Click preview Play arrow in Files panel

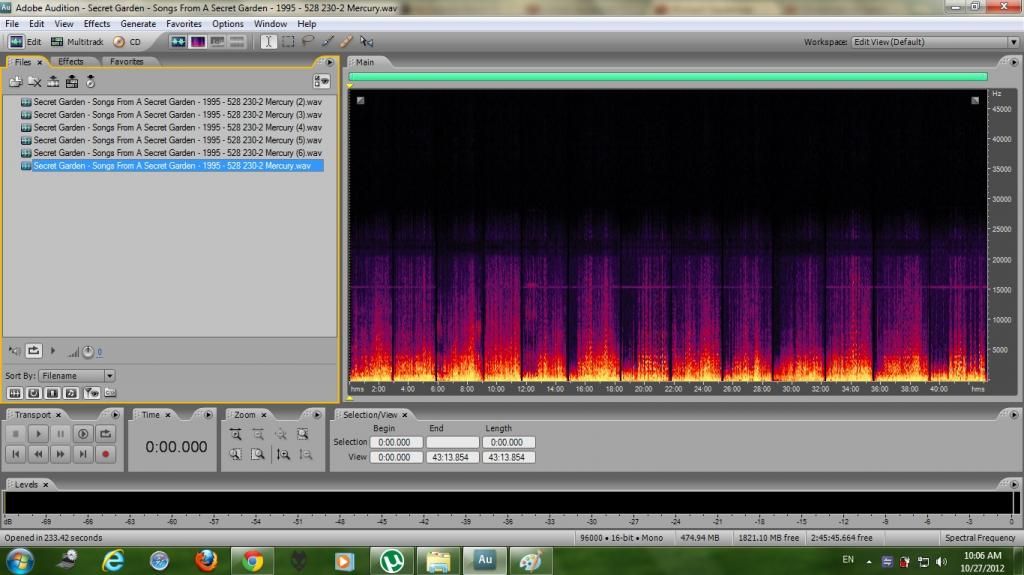click(53, 351)
